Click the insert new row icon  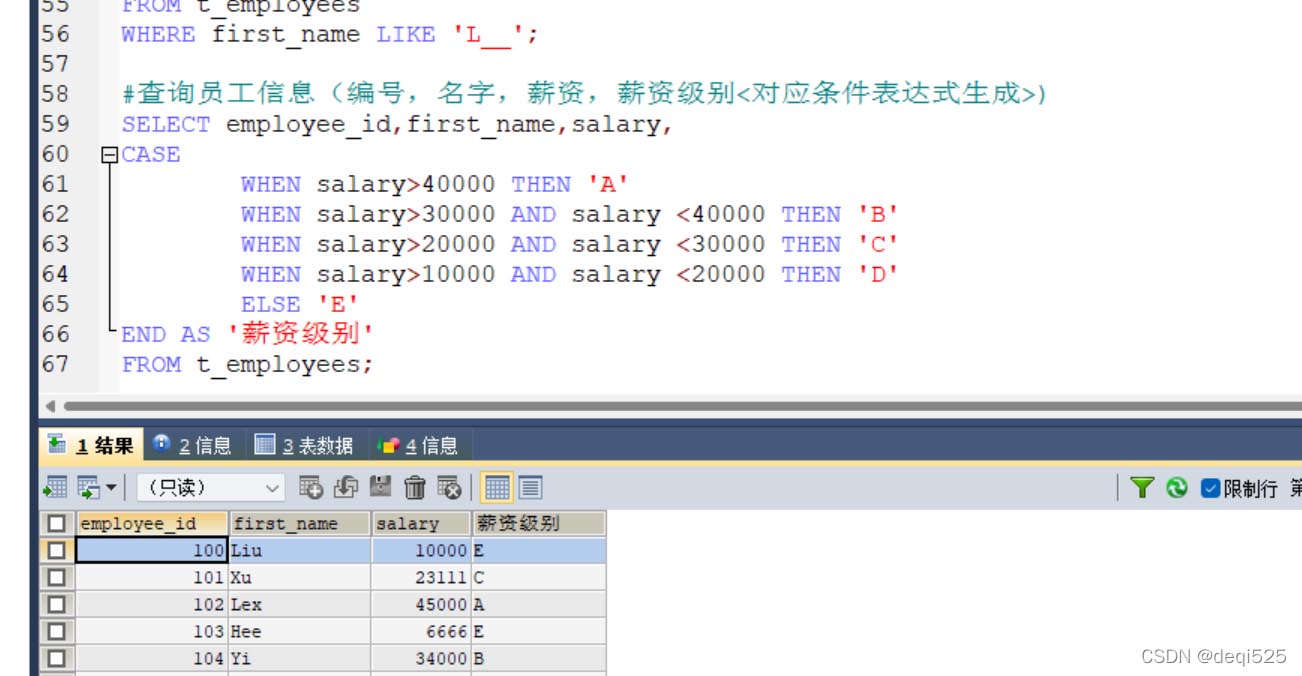click(311, 487)
